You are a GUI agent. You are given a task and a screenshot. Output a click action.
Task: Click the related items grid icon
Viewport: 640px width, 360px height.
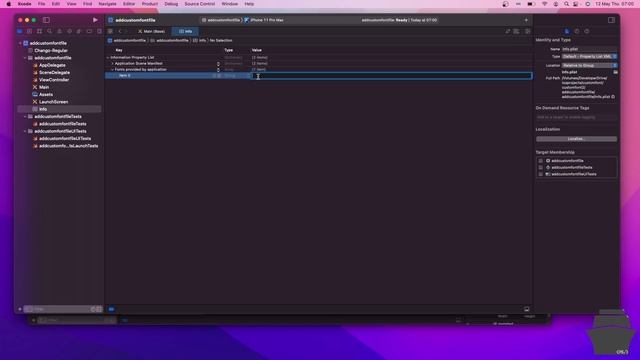(x=110, y=31)
